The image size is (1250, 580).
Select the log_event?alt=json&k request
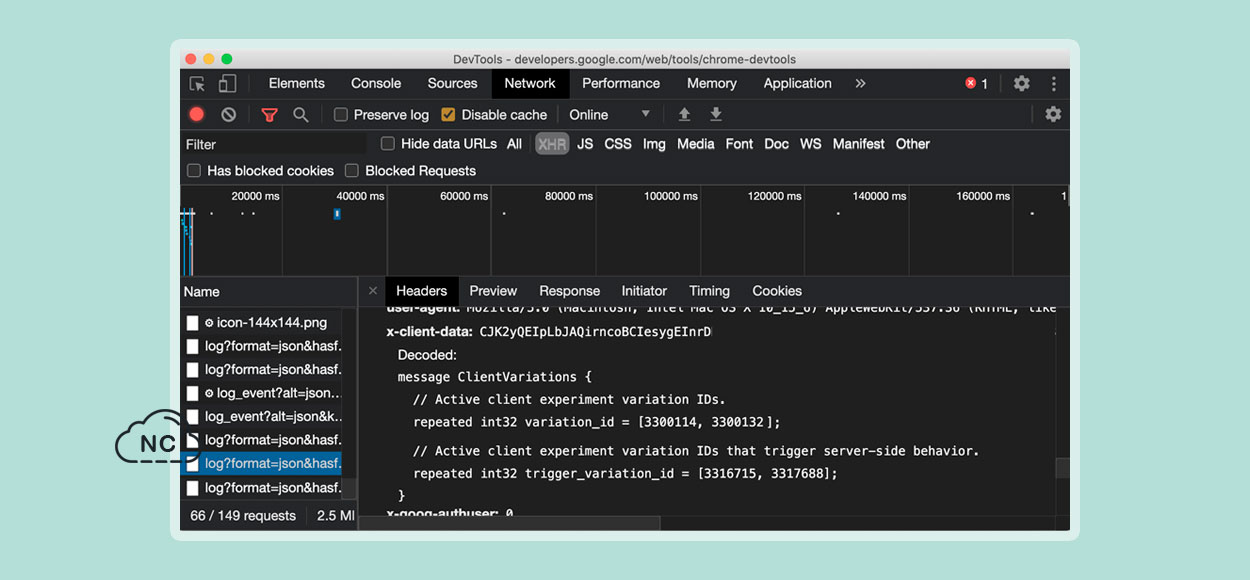[x=261, y=416]
